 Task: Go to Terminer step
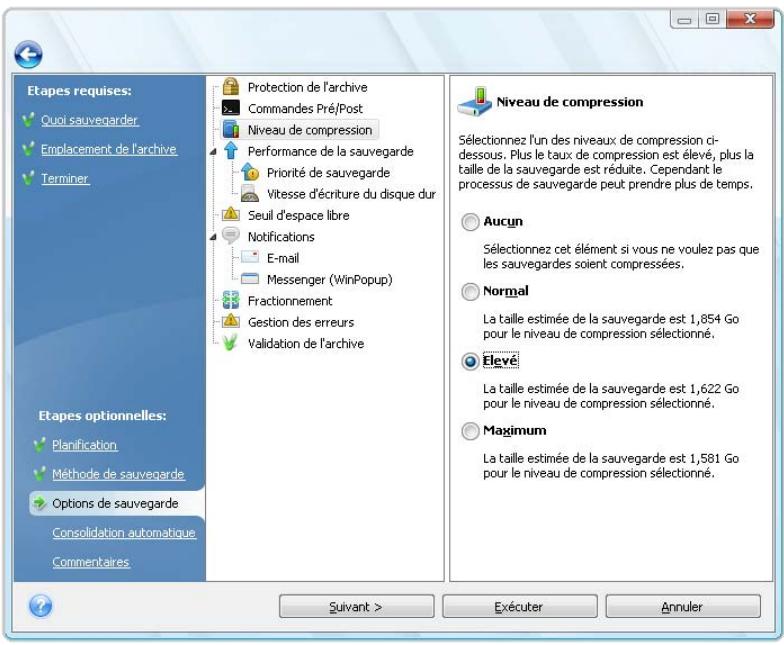click(64, 178)
